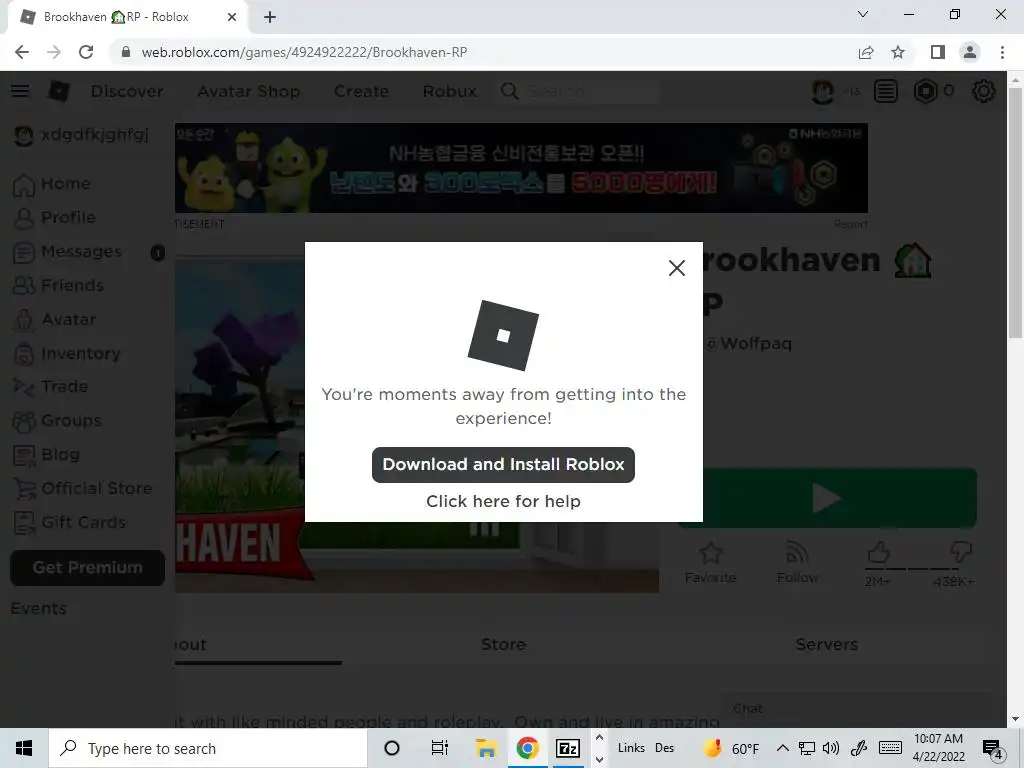Close the Brookhaven RP tab
The width and height of the screenshot is (1024, 768).
pos(232,17)
